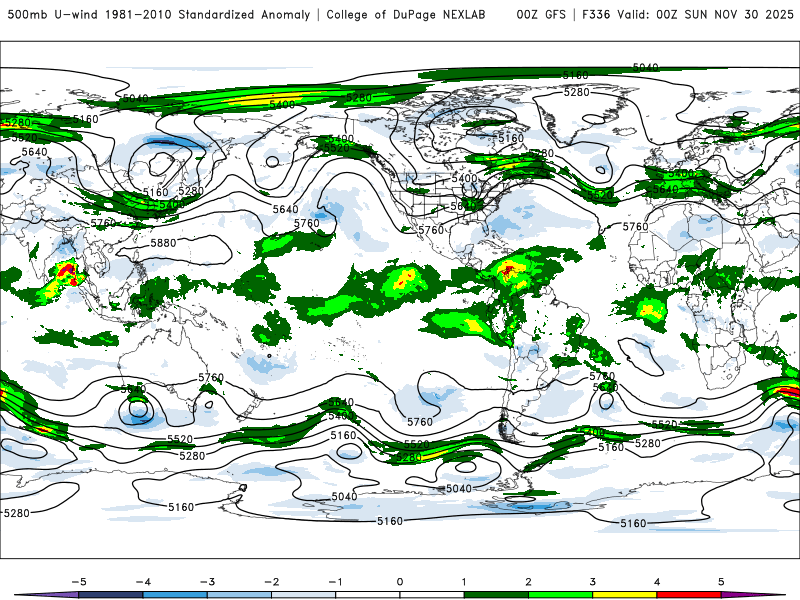
Task: Click the "2" color bar label
Action: click(528, 582)
